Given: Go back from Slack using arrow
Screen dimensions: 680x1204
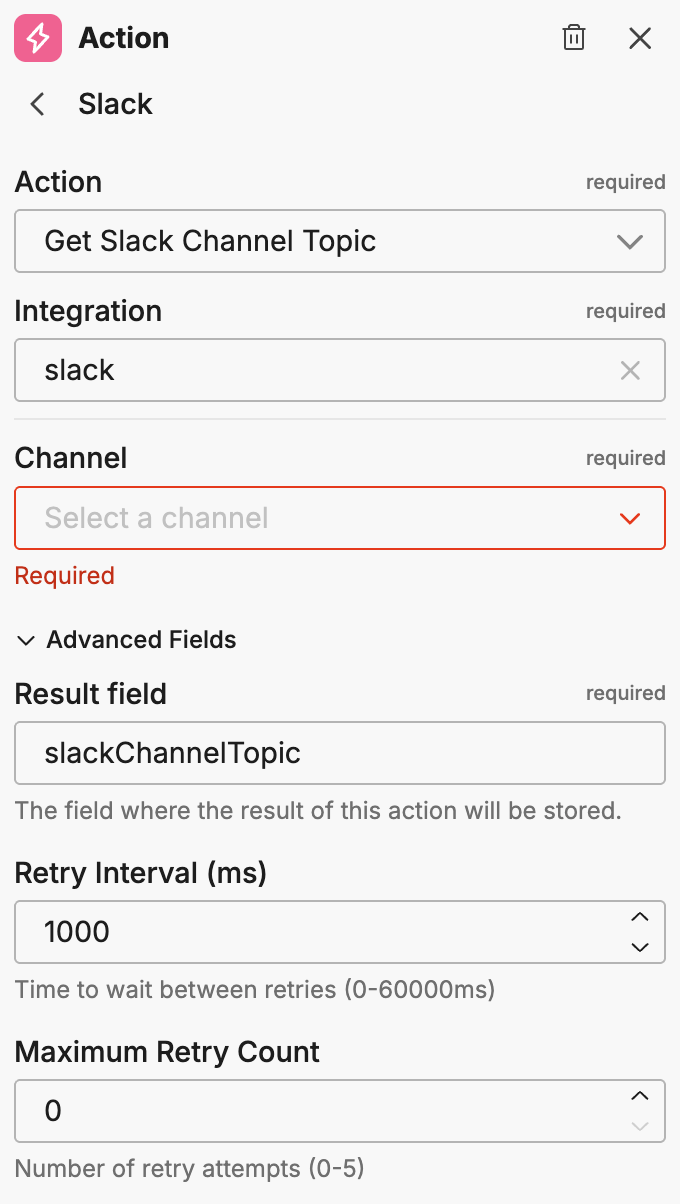Looking at the screenshot, I should click(38, 104).
